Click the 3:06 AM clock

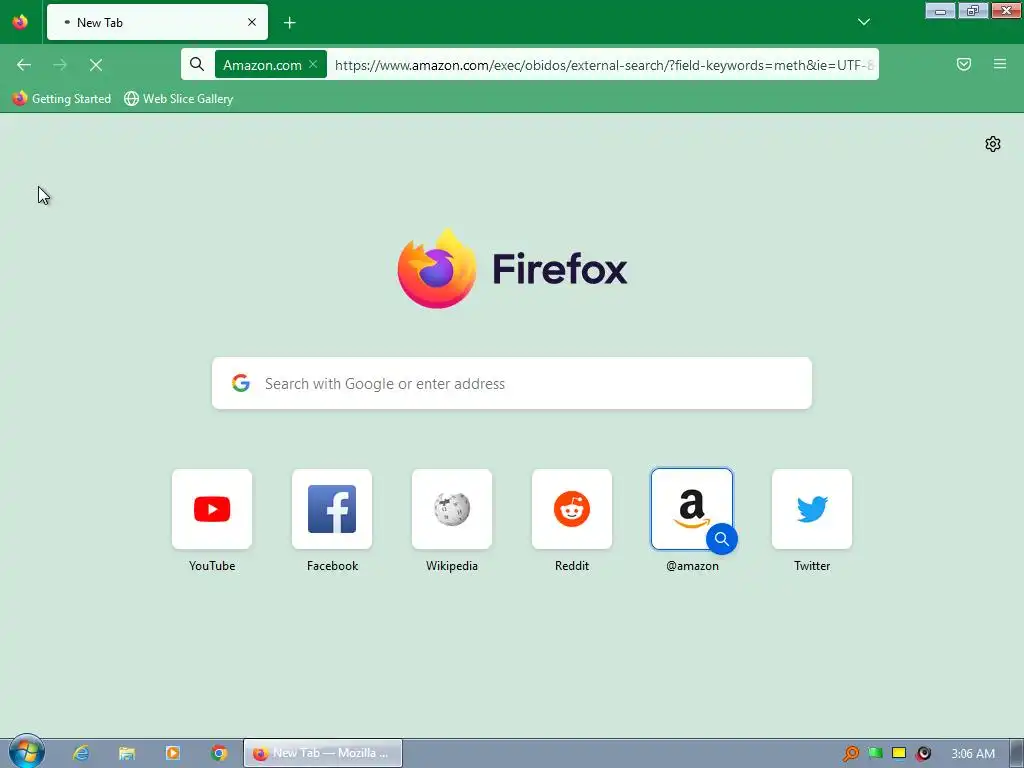click(973, 754)
